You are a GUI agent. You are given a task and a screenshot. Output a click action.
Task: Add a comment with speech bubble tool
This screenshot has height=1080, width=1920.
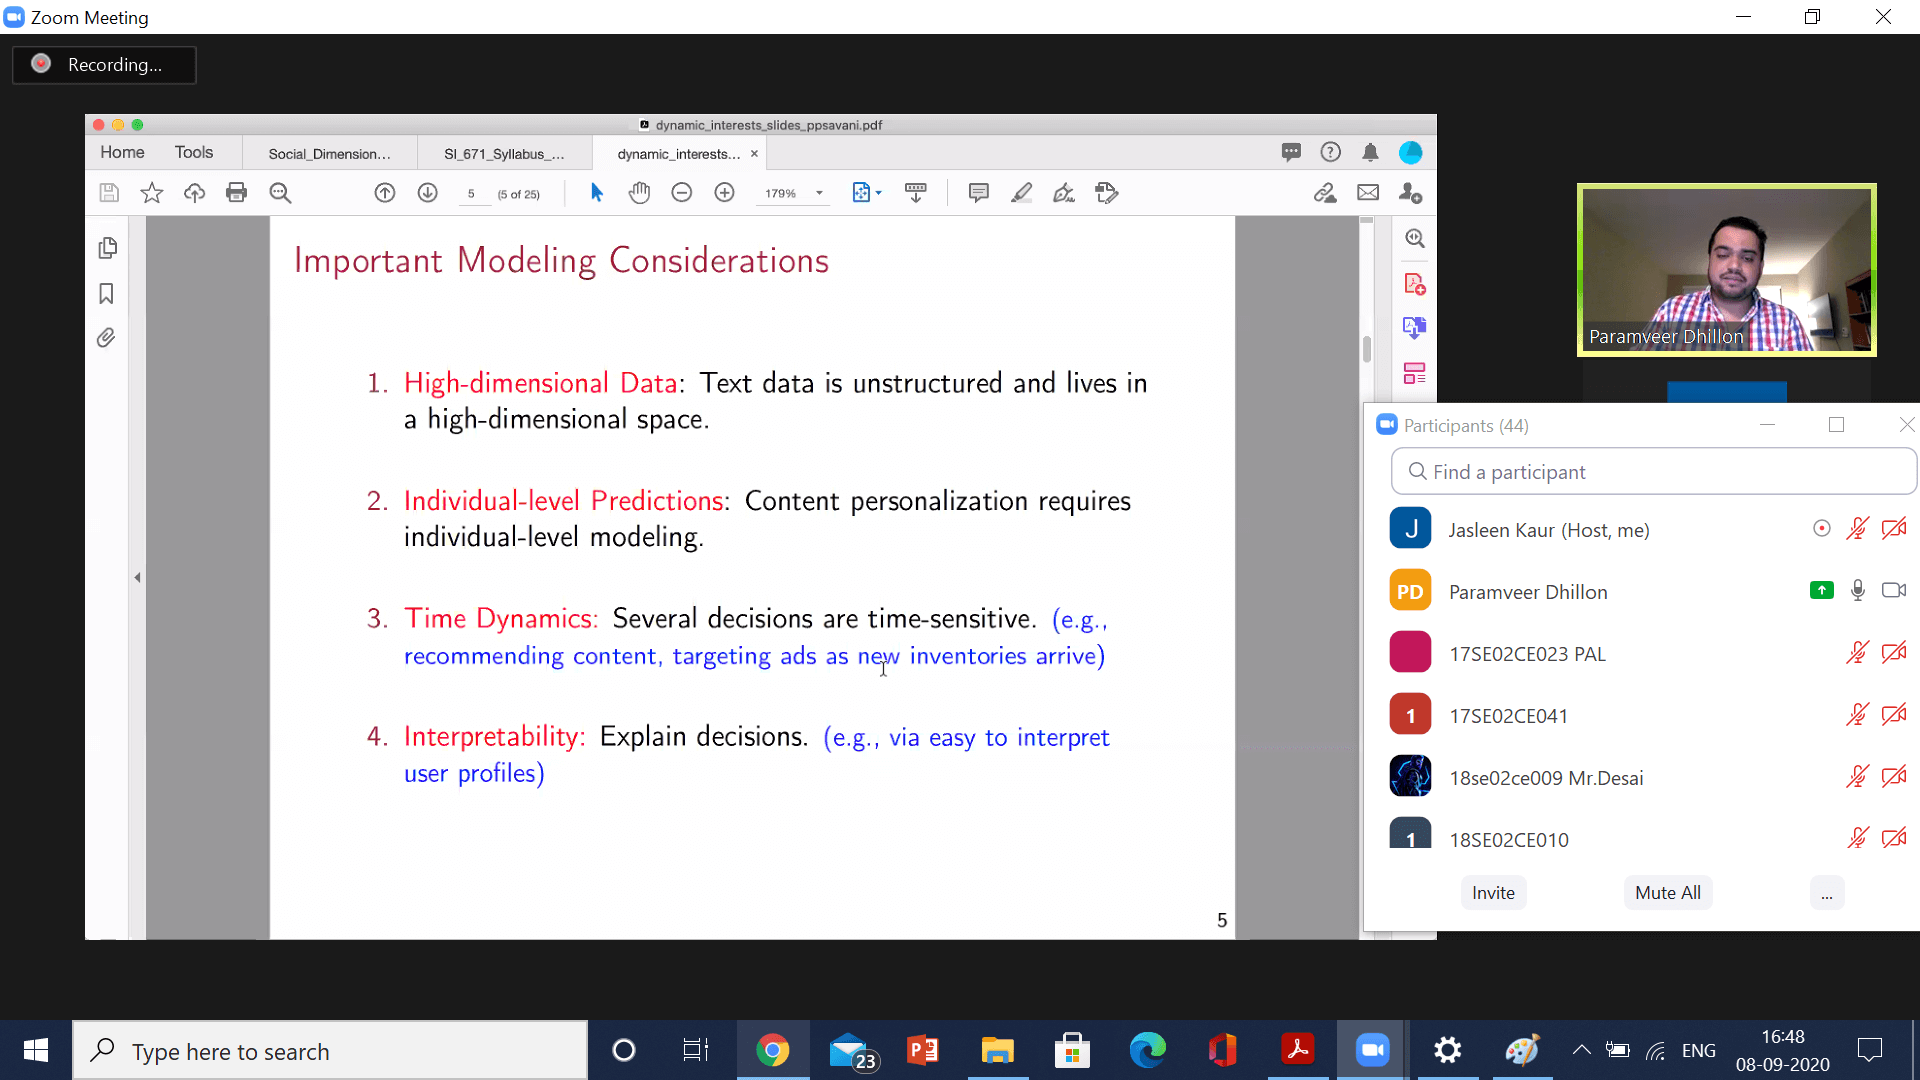pos(979,193)
